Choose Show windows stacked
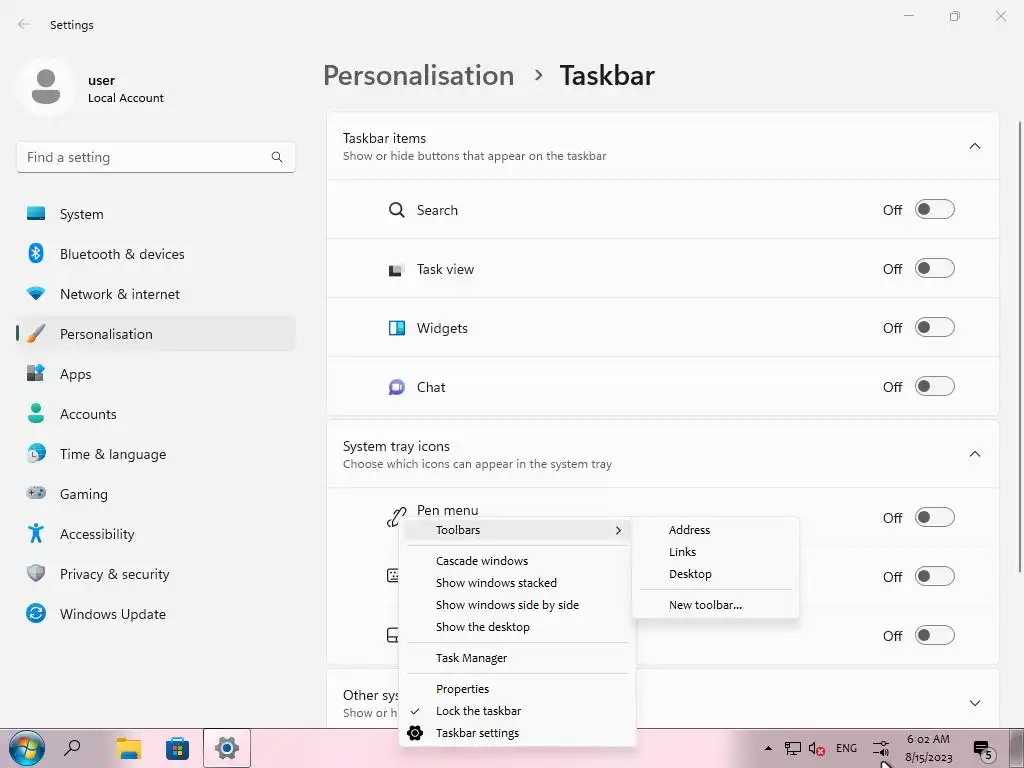1024x768 pixels. click(x=517, y=583)
